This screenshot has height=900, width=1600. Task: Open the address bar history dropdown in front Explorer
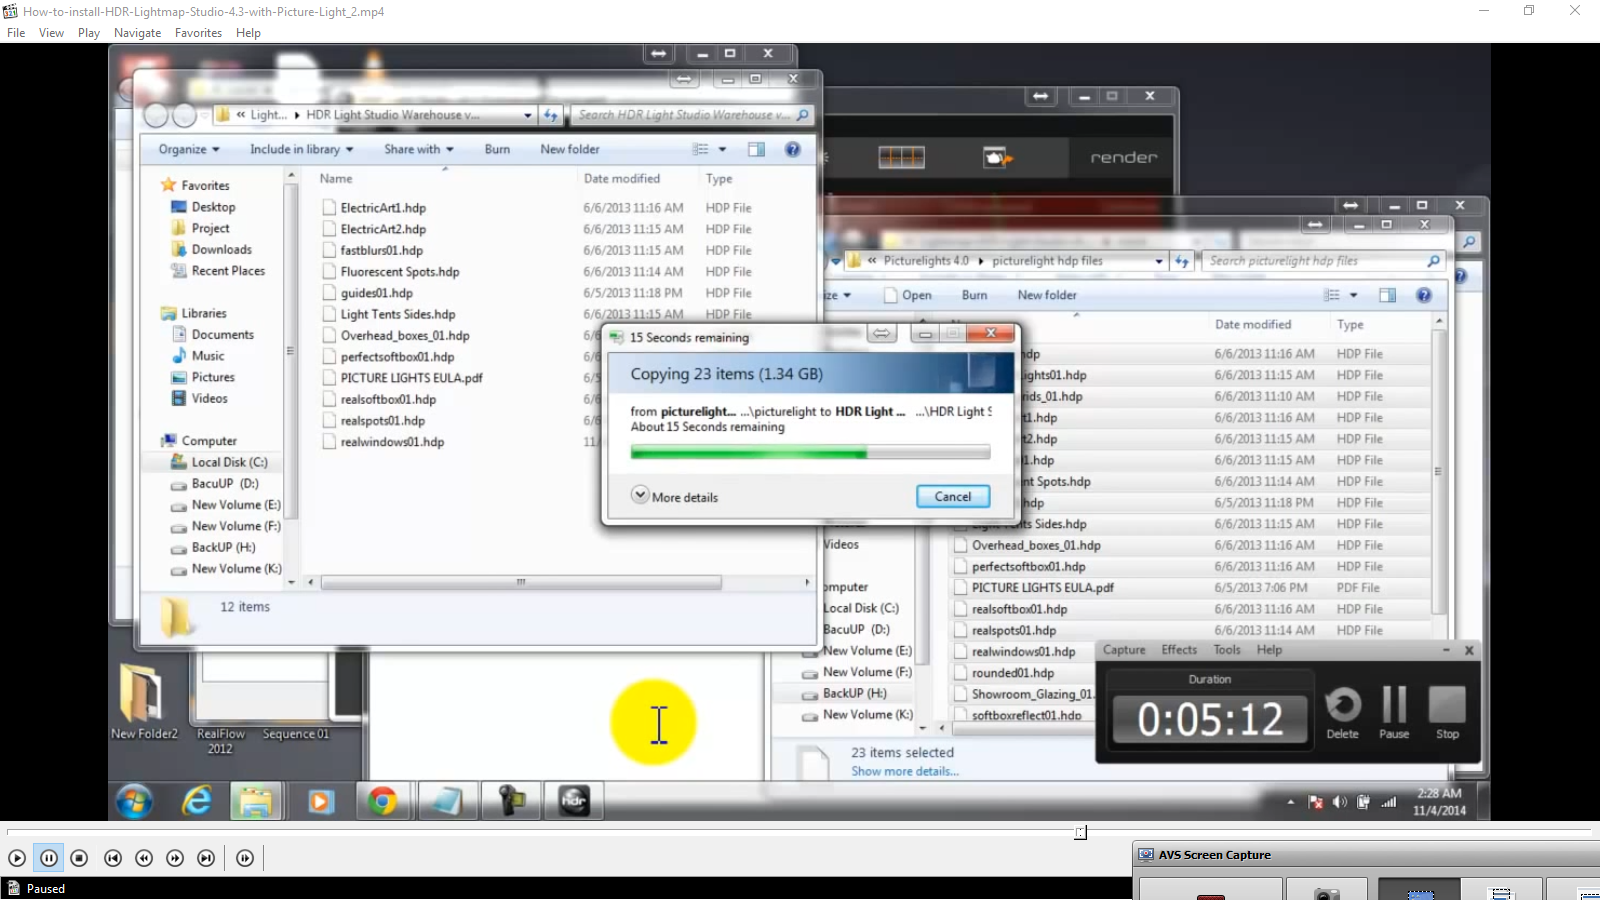coord(528,115)
